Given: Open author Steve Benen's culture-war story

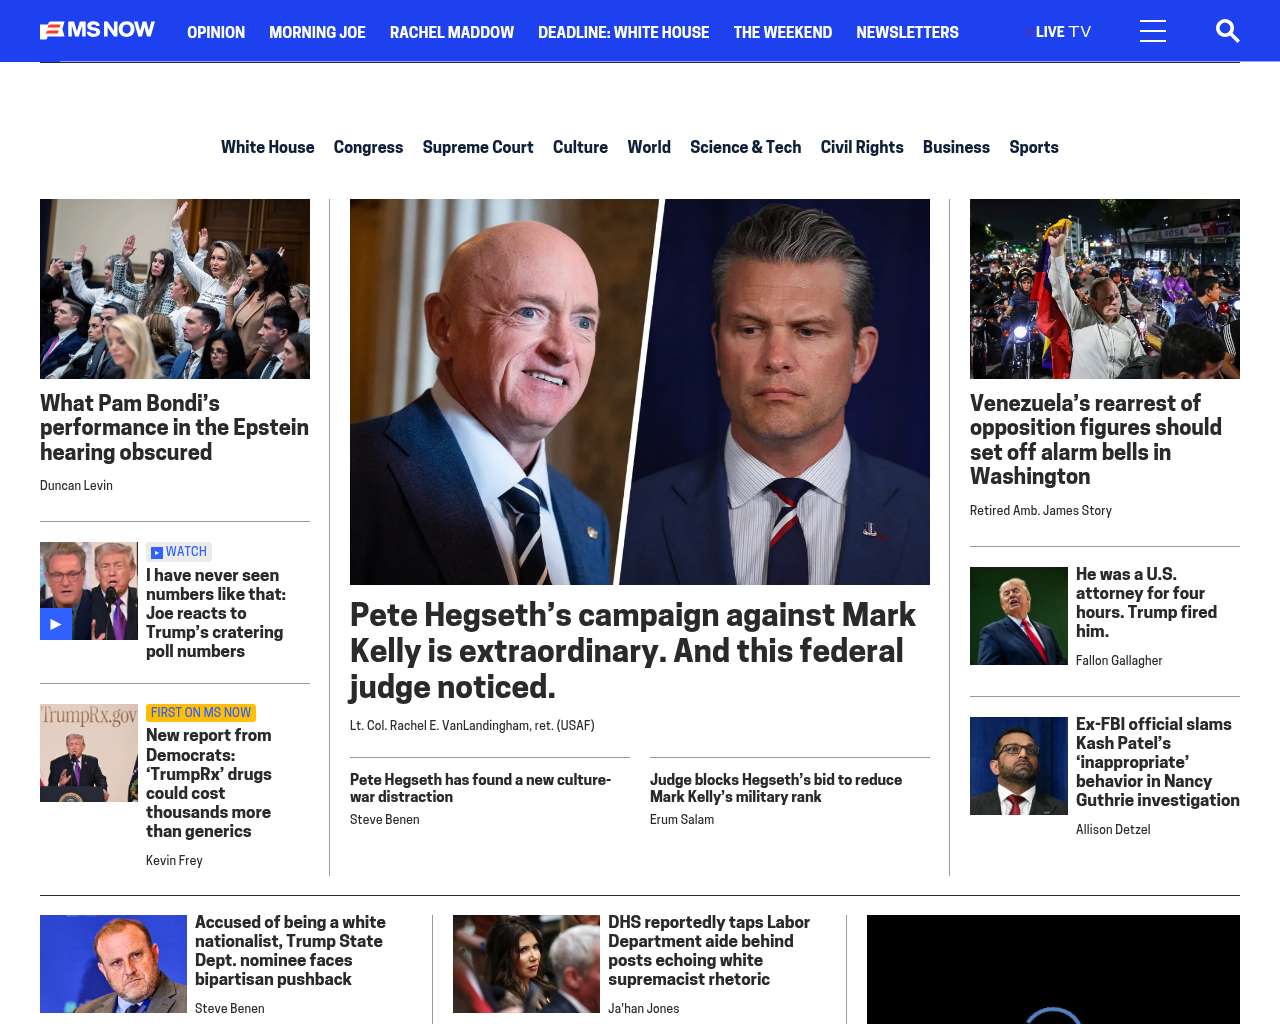Looking at the screenshot, I should pyautogui.click(x=480, y=788).
